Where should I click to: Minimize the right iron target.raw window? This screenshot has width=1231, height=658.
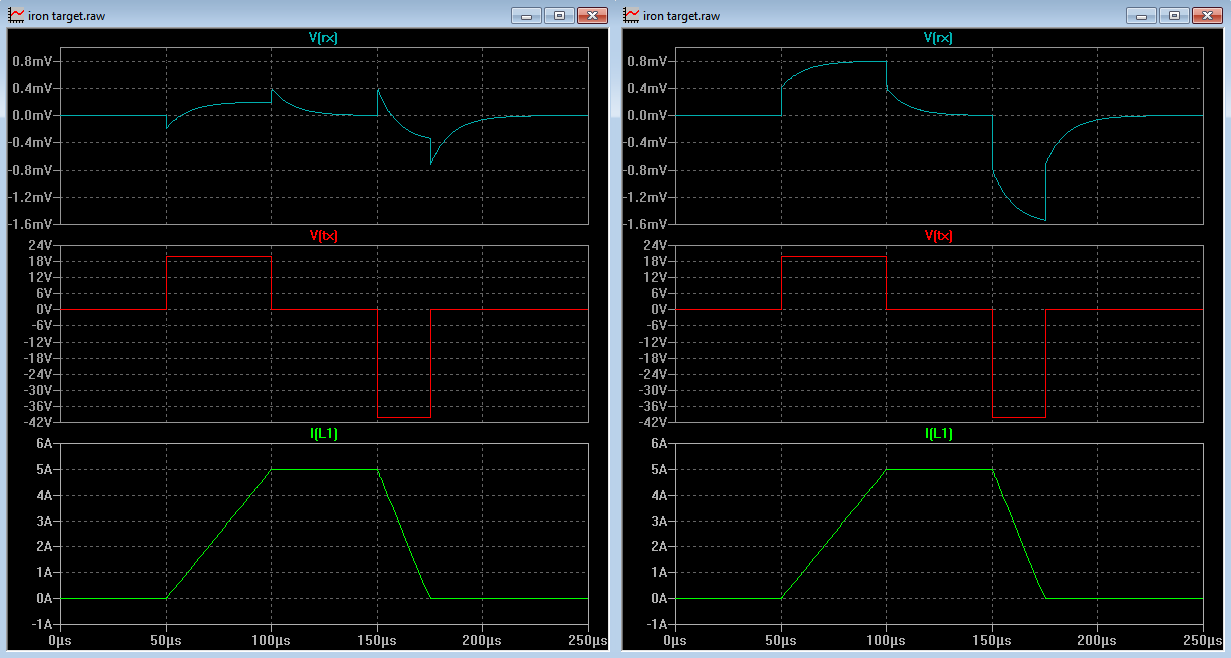pyautogui.click(x=1141, y=15)
